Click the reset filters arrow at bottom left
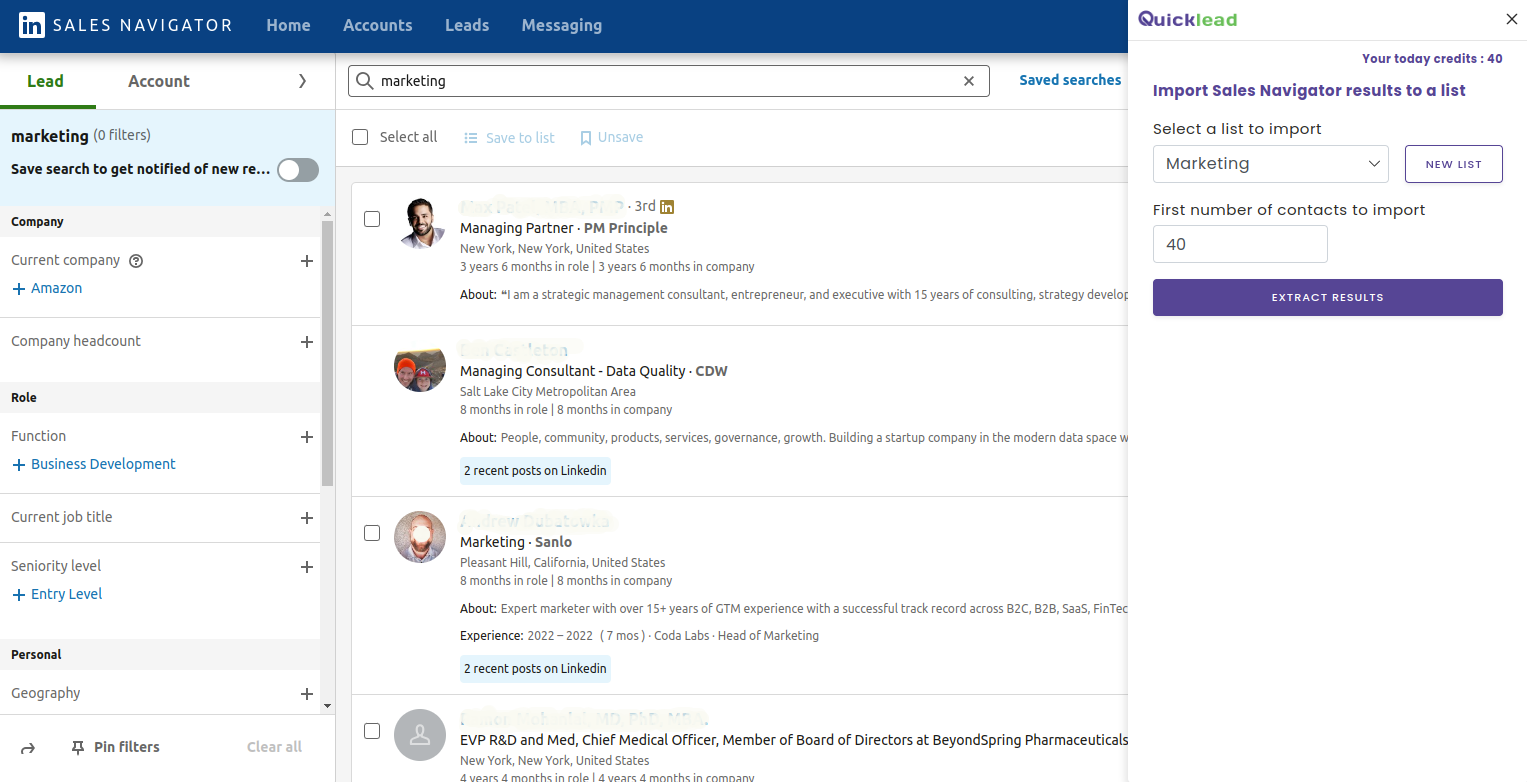The width and height of the screenshot is (1527, 782). pos(27,747)
